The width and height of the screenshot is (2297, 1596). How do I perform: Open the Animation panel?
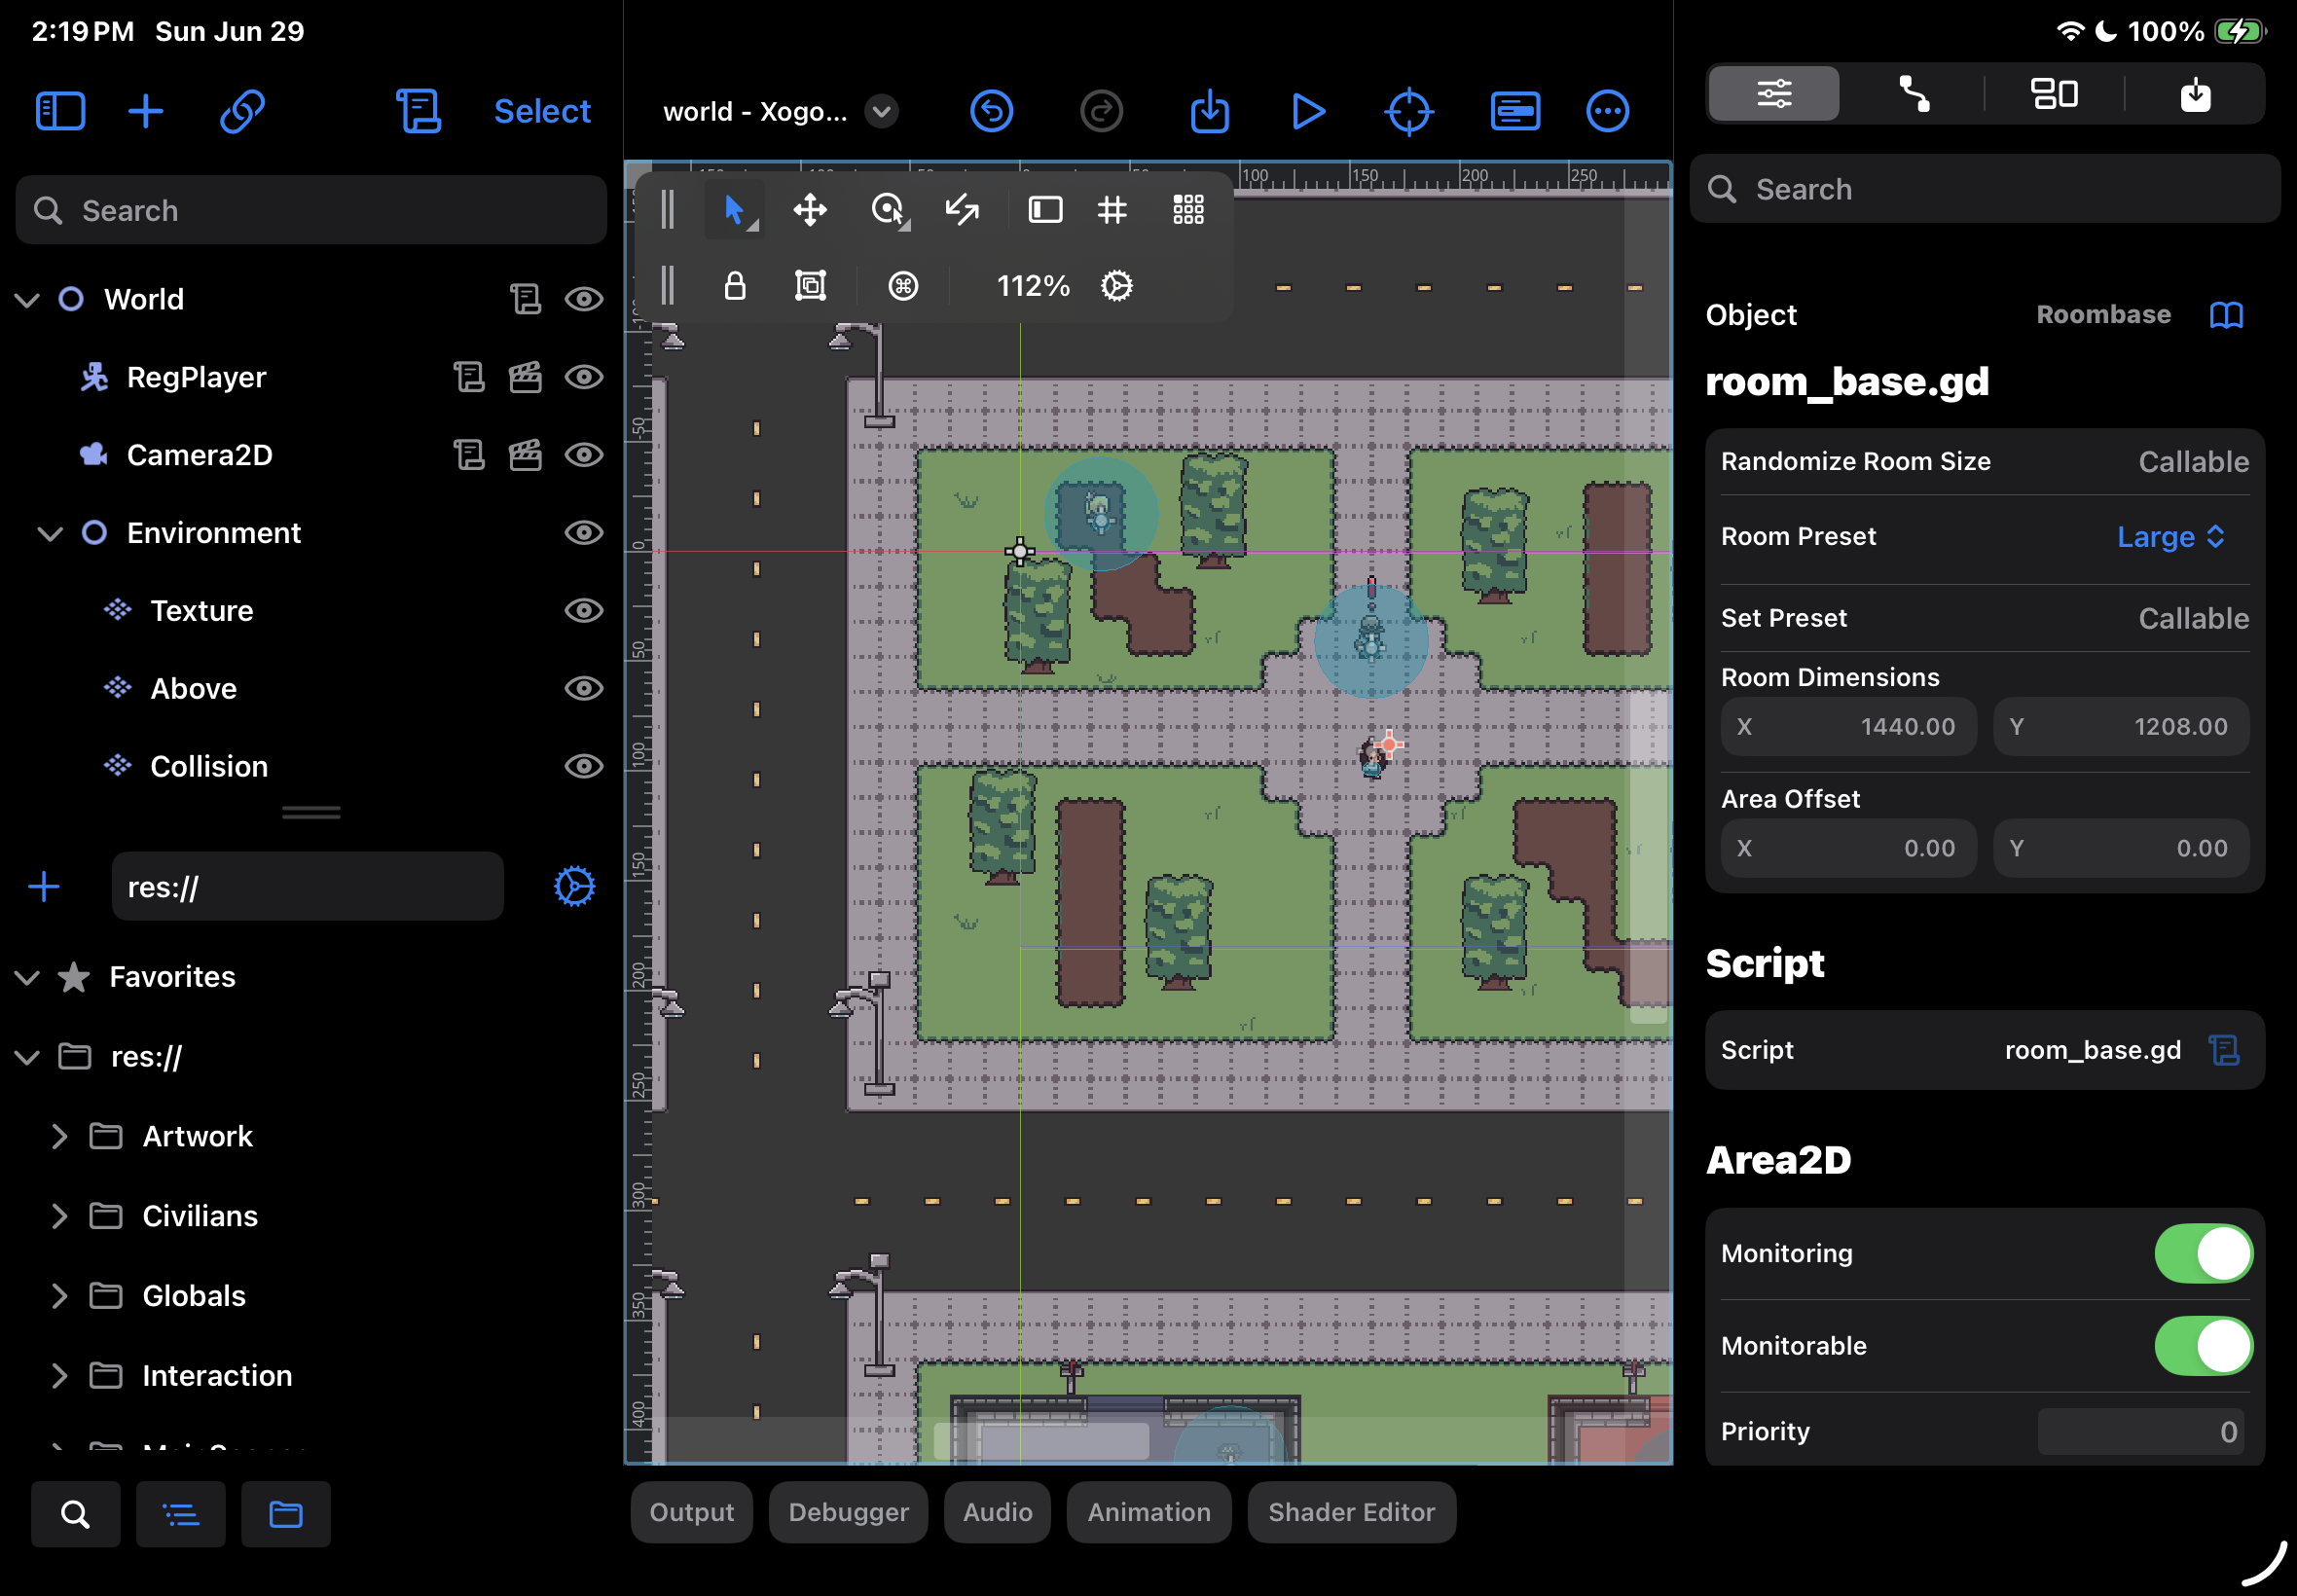[x=1149, y=1512]
